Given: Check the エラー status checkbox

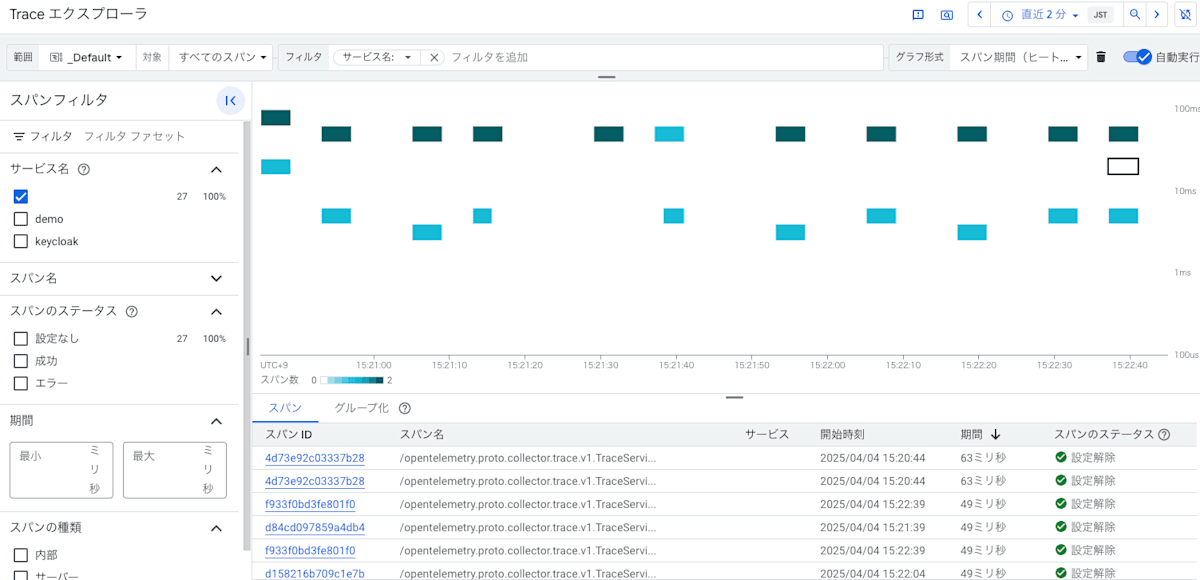Looking at the screenshot, I should point(21,383).
